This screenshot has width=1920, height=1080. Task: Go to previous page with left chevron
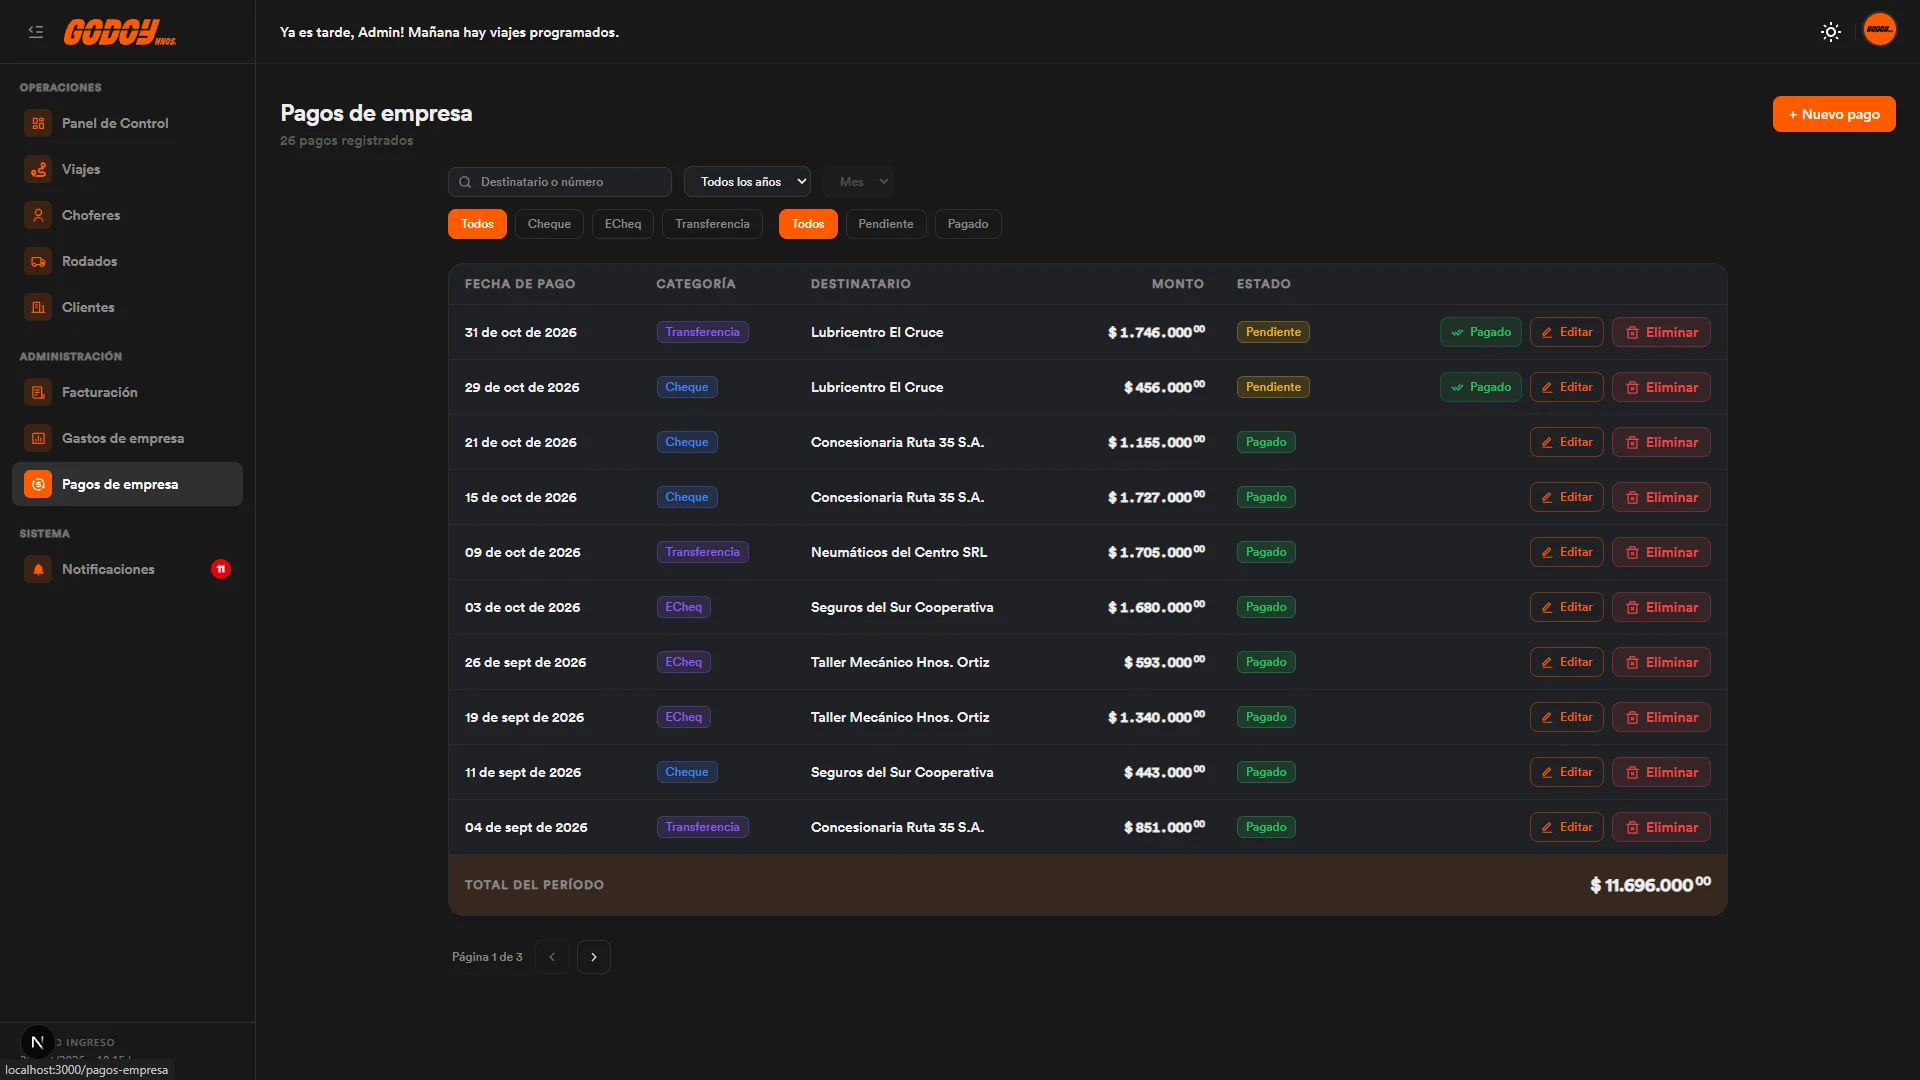tap(552, 957)
